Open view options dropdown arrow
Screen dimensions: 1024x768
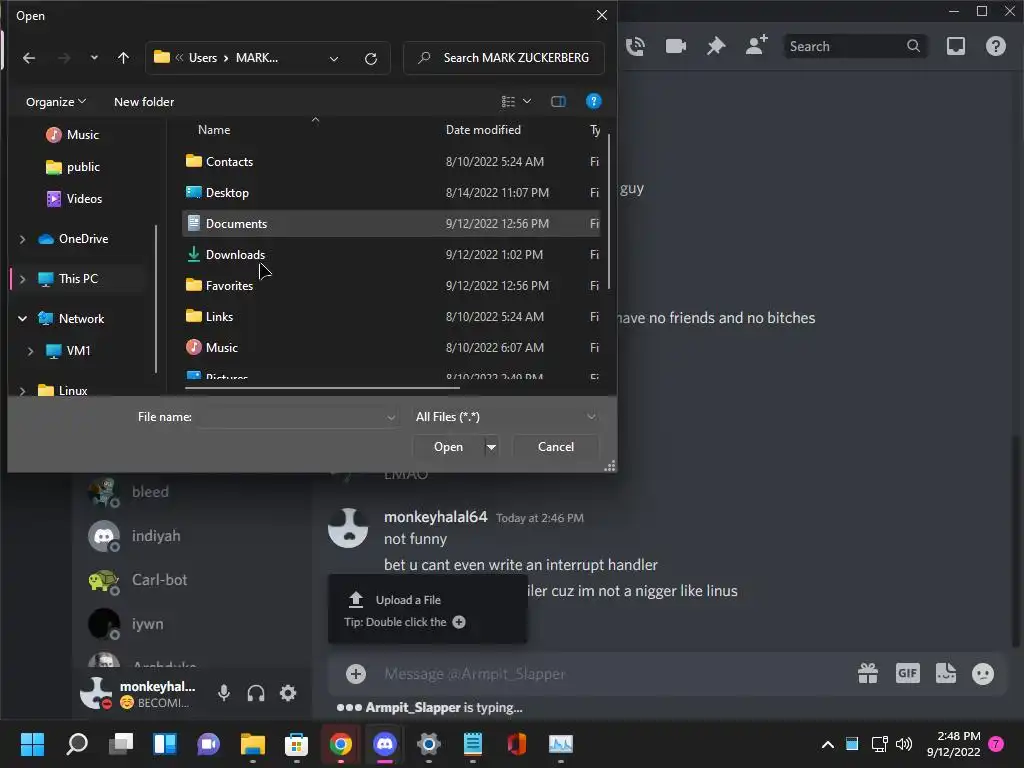point(527,101)
